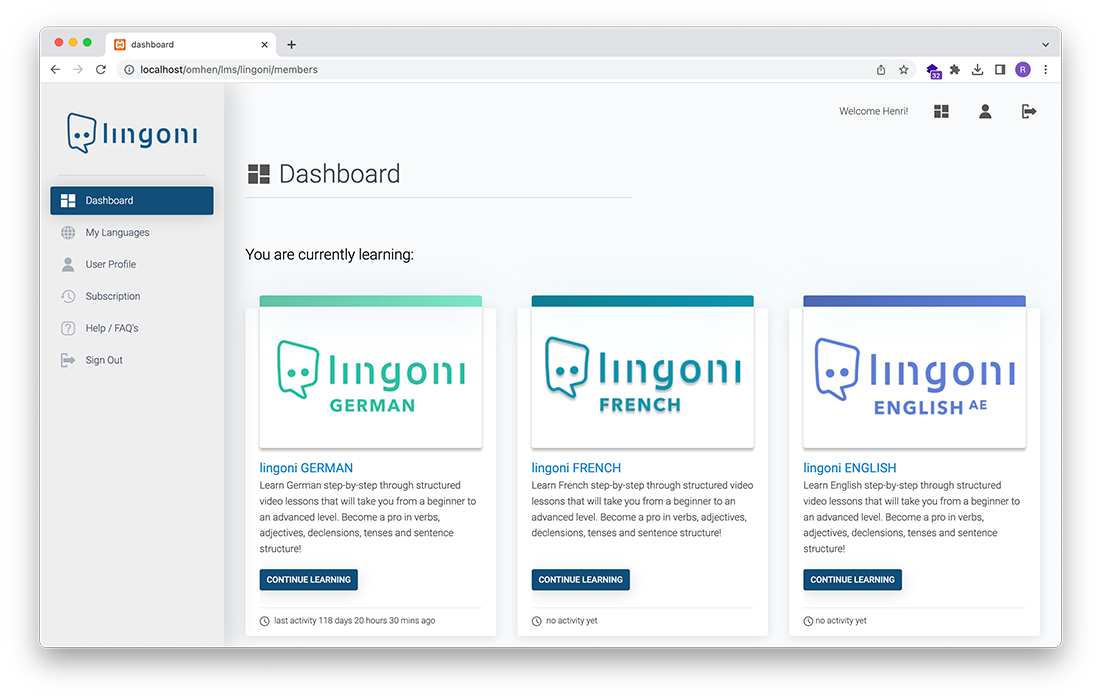Go to Help / FAQ's in sidebar
Viewport: 1101px width, 700px height.
[x=112, y=329]
